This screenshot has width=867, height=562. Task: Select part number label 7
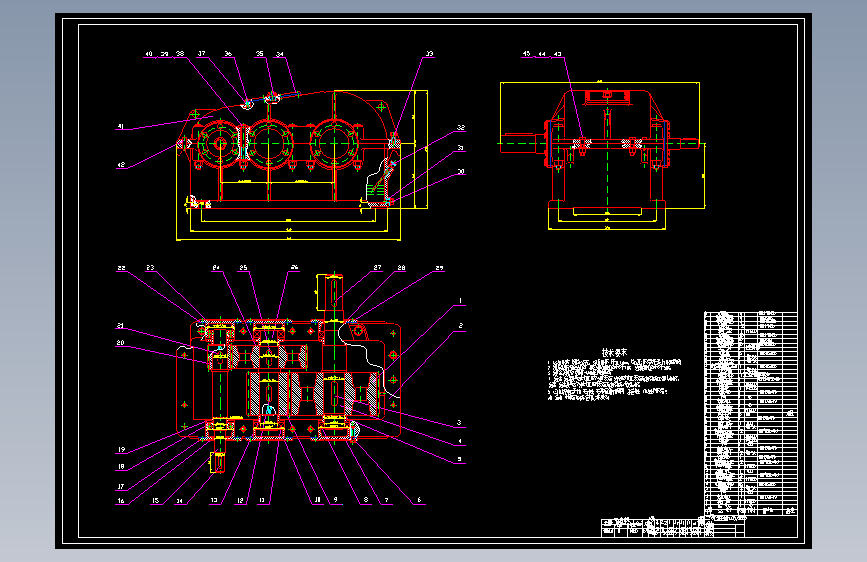point(387,501)
